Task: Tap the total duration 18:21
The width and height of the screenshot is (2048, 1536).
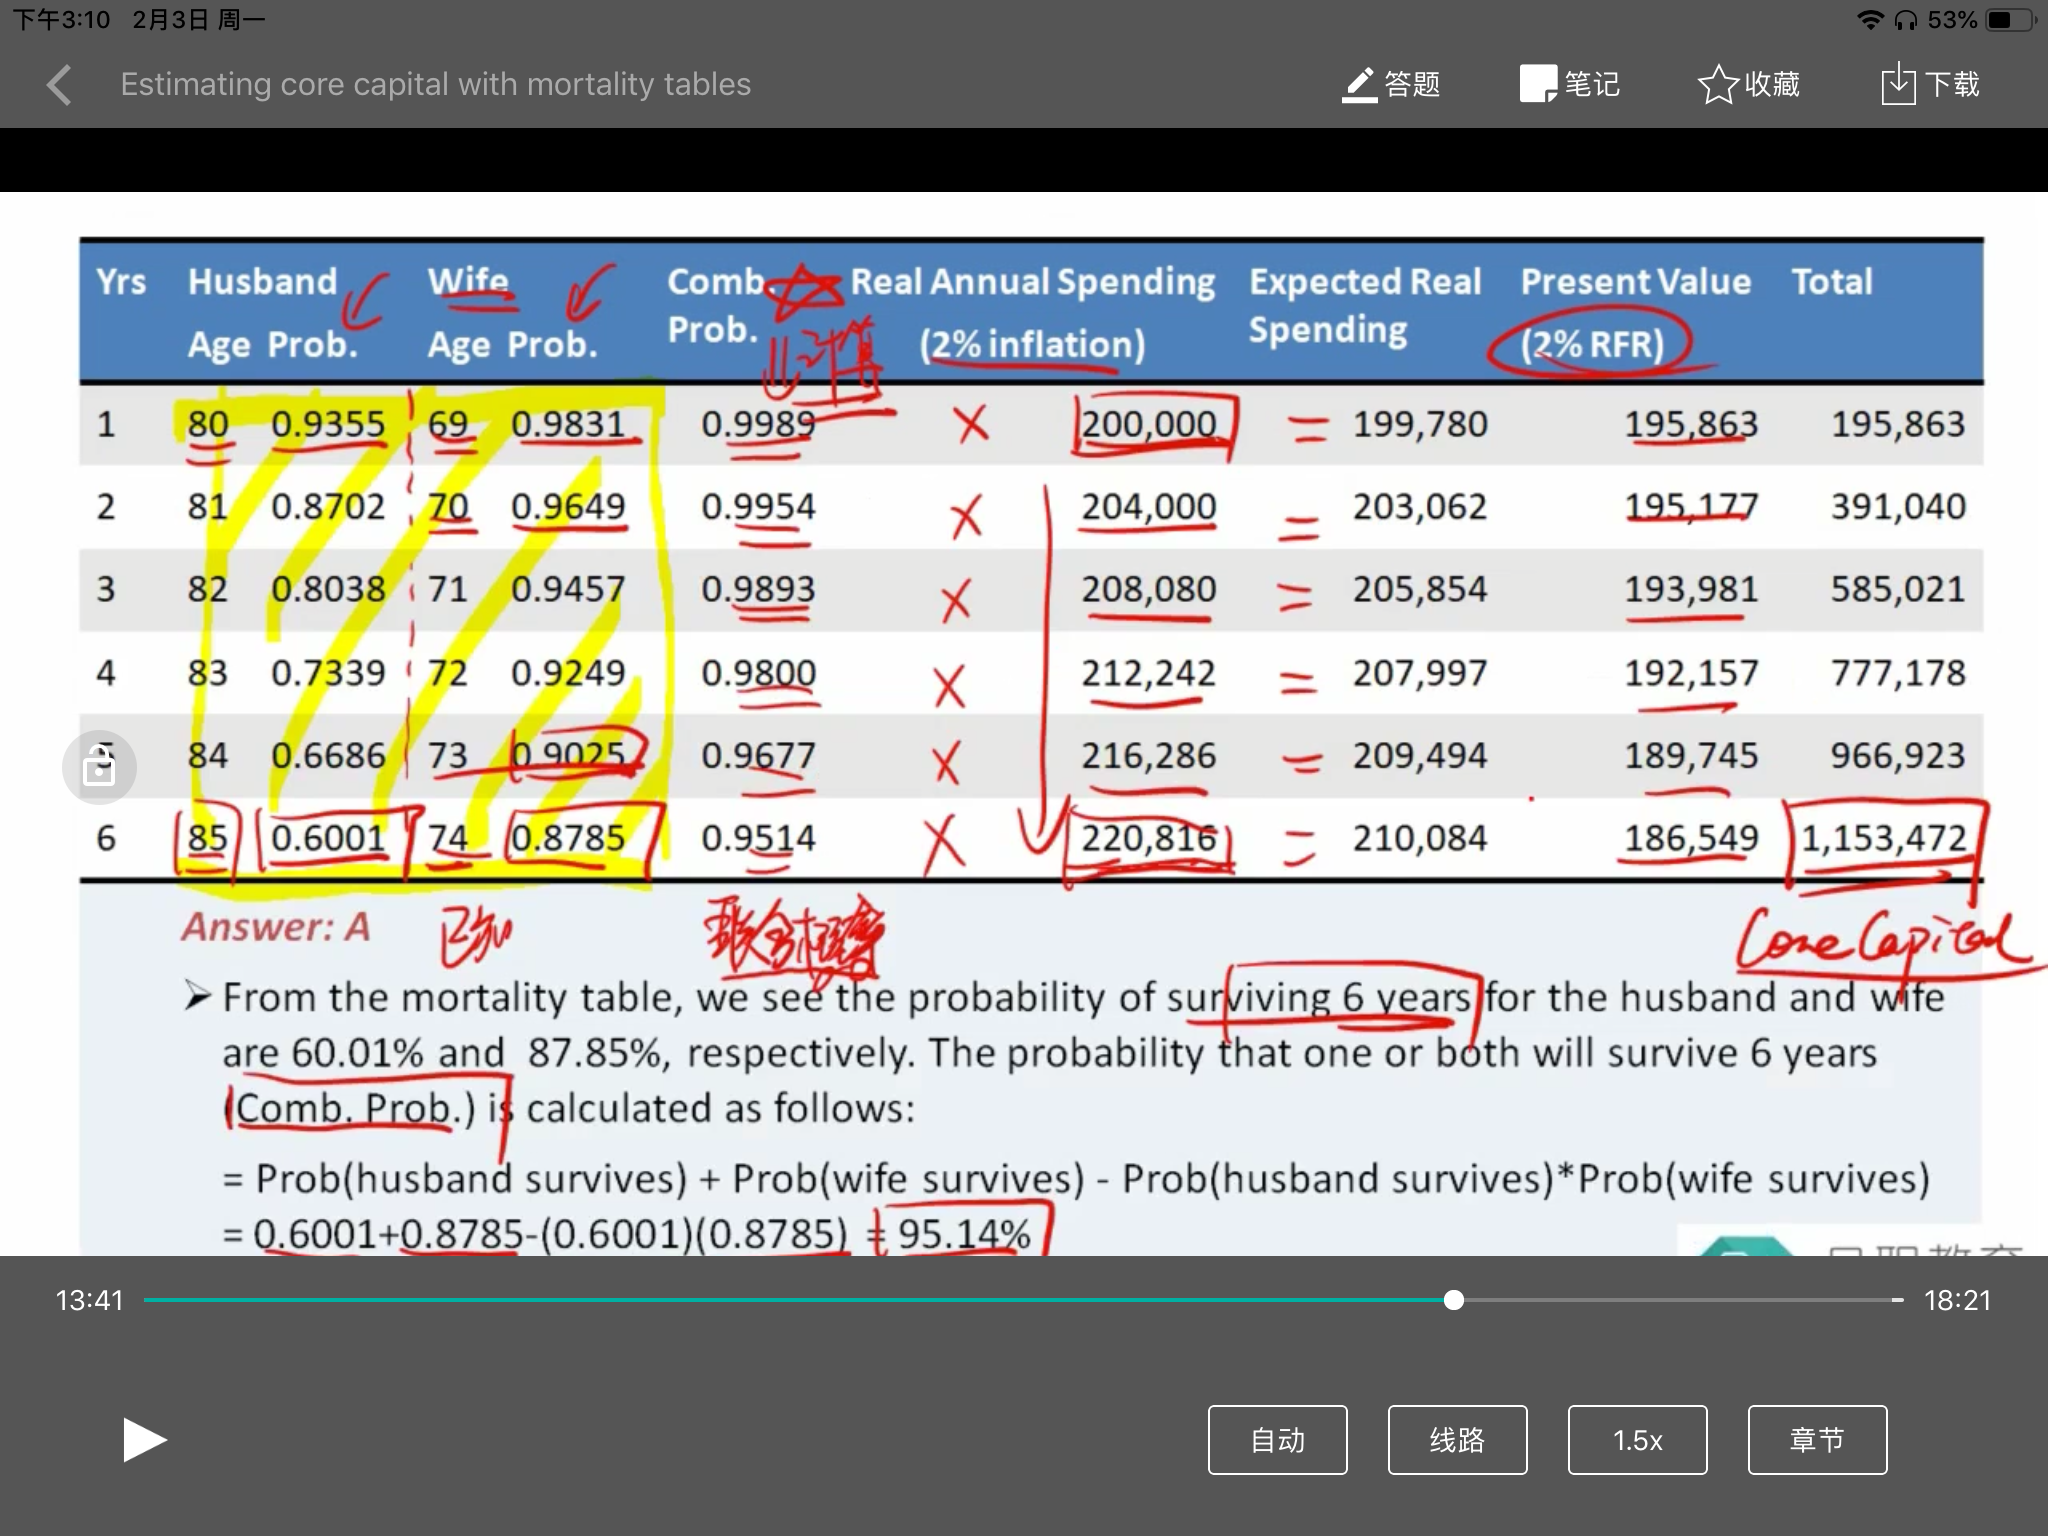Action: [x=1958, y=1300]
